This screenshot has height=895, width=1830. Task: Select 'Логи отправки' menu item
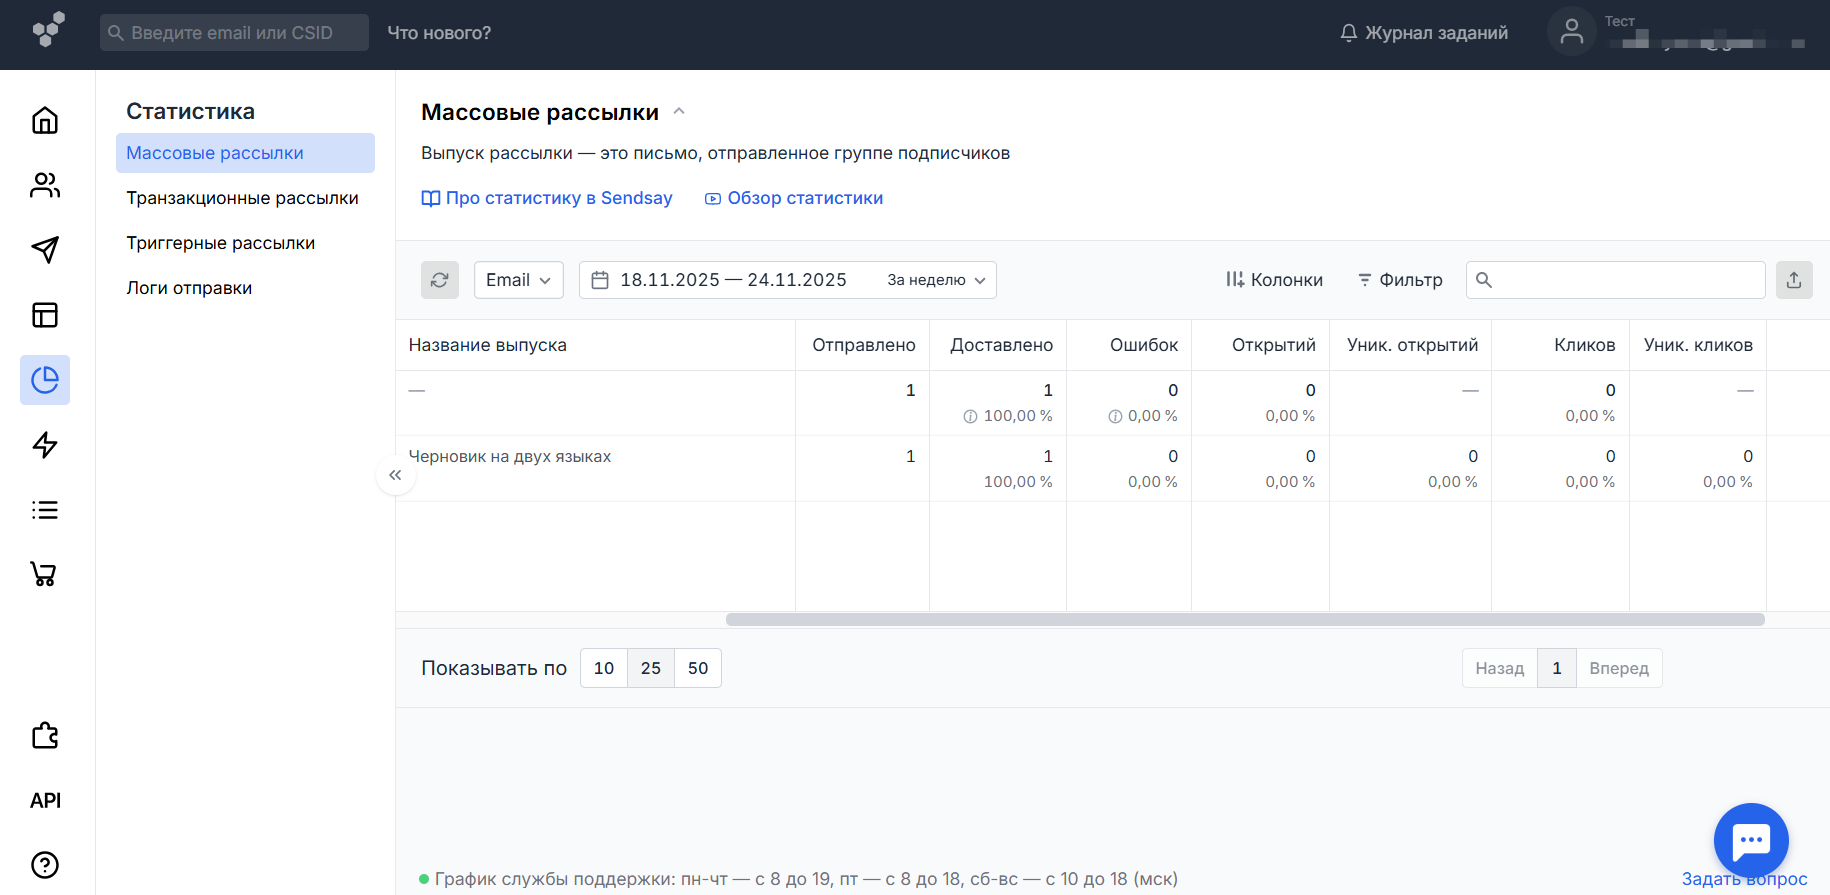coord(189,288)
